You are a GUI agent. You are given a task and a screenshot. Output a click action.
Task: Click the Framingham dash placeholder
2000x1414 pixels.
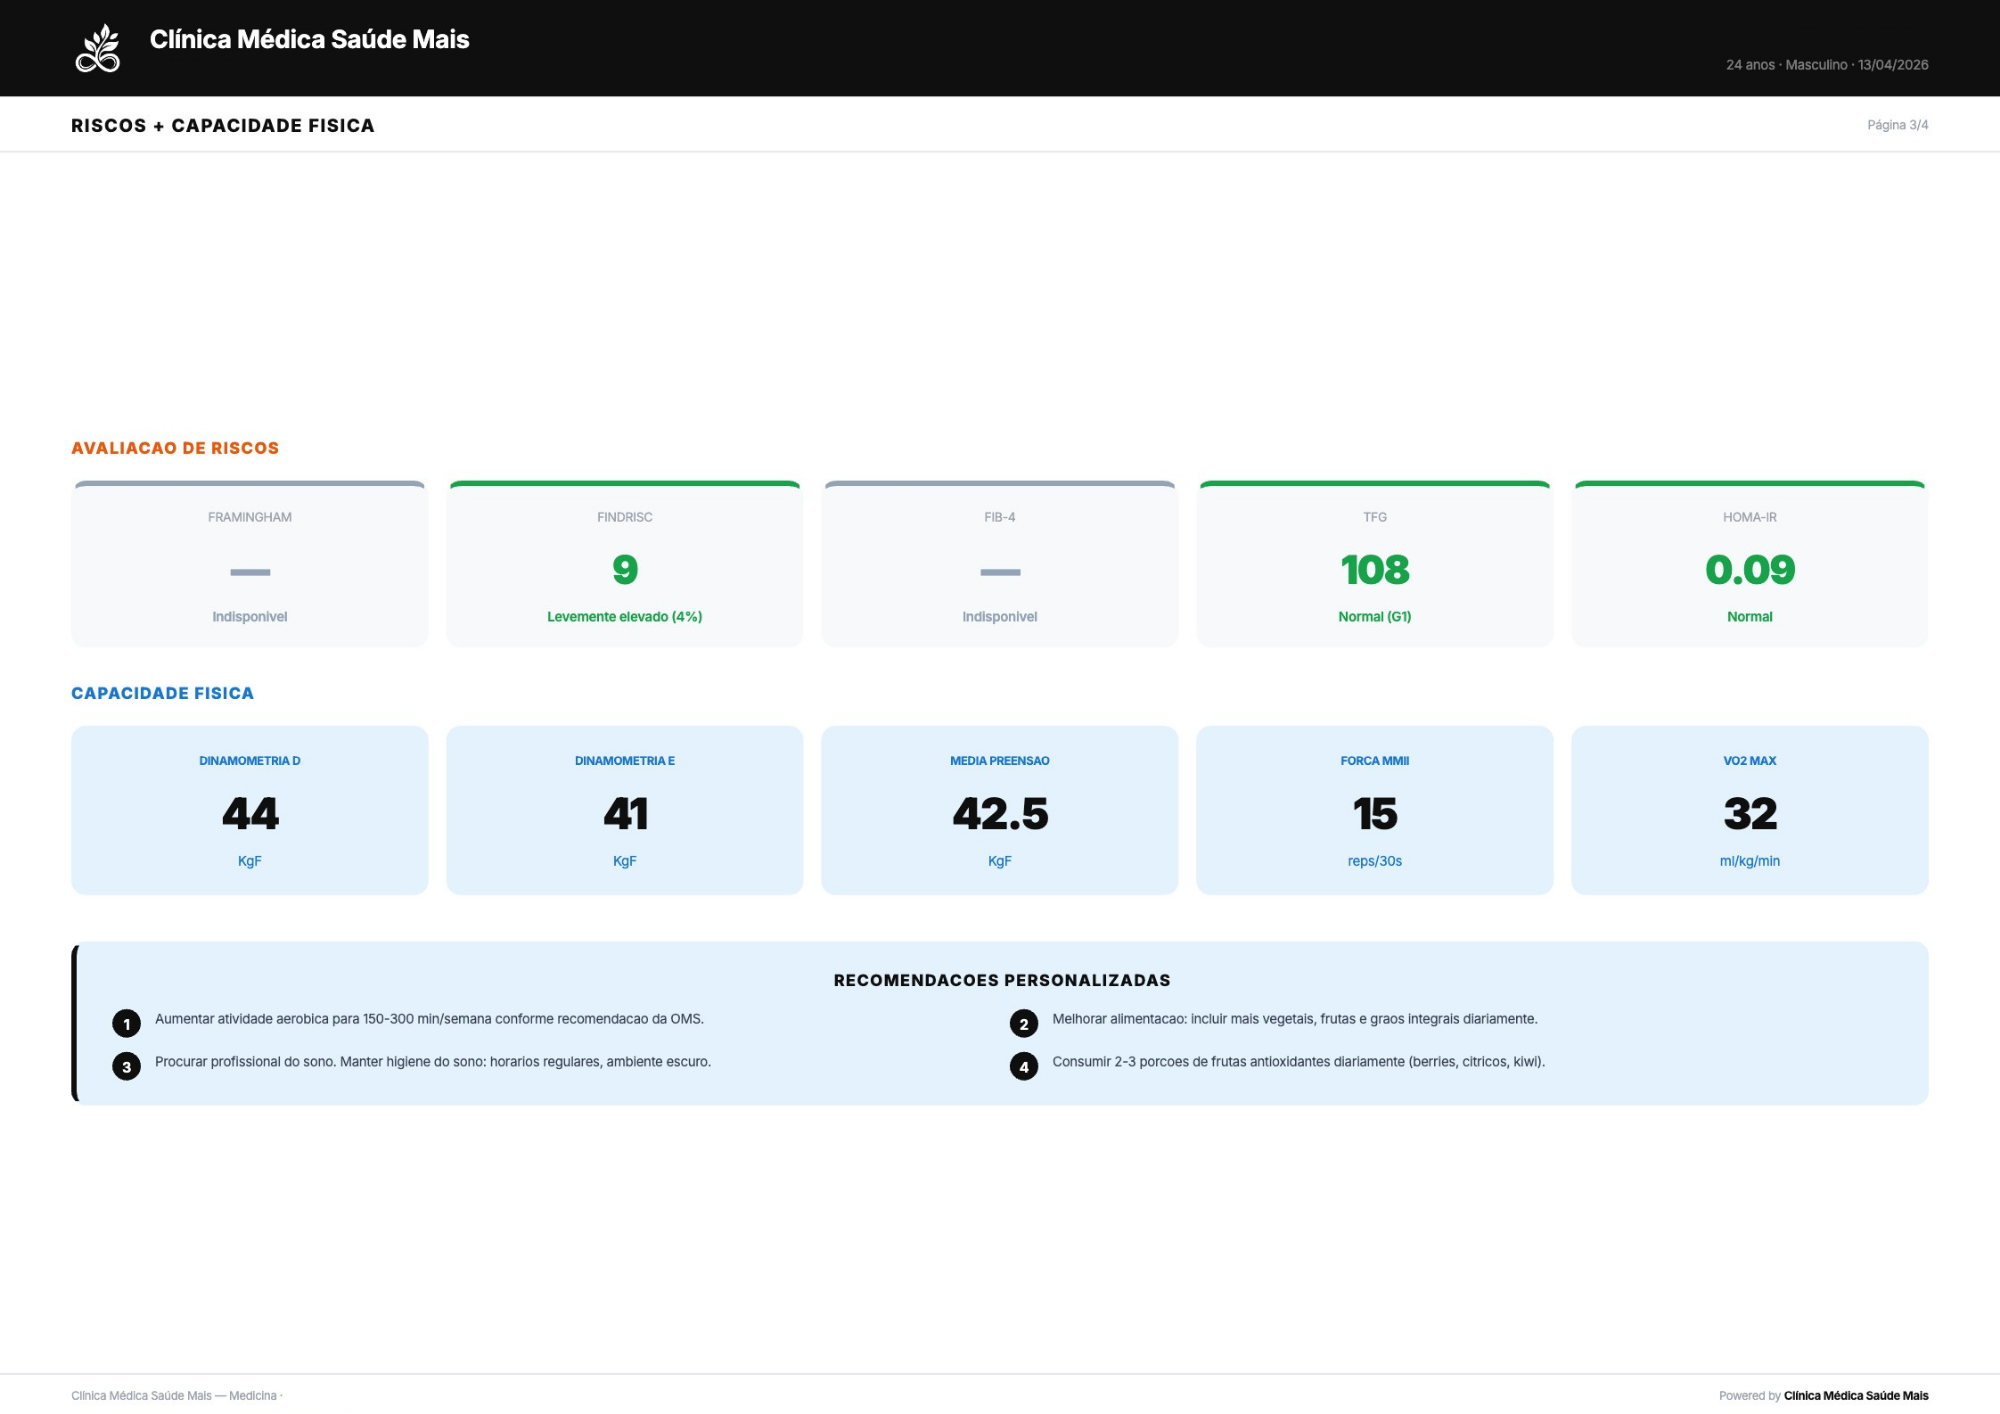250,572
